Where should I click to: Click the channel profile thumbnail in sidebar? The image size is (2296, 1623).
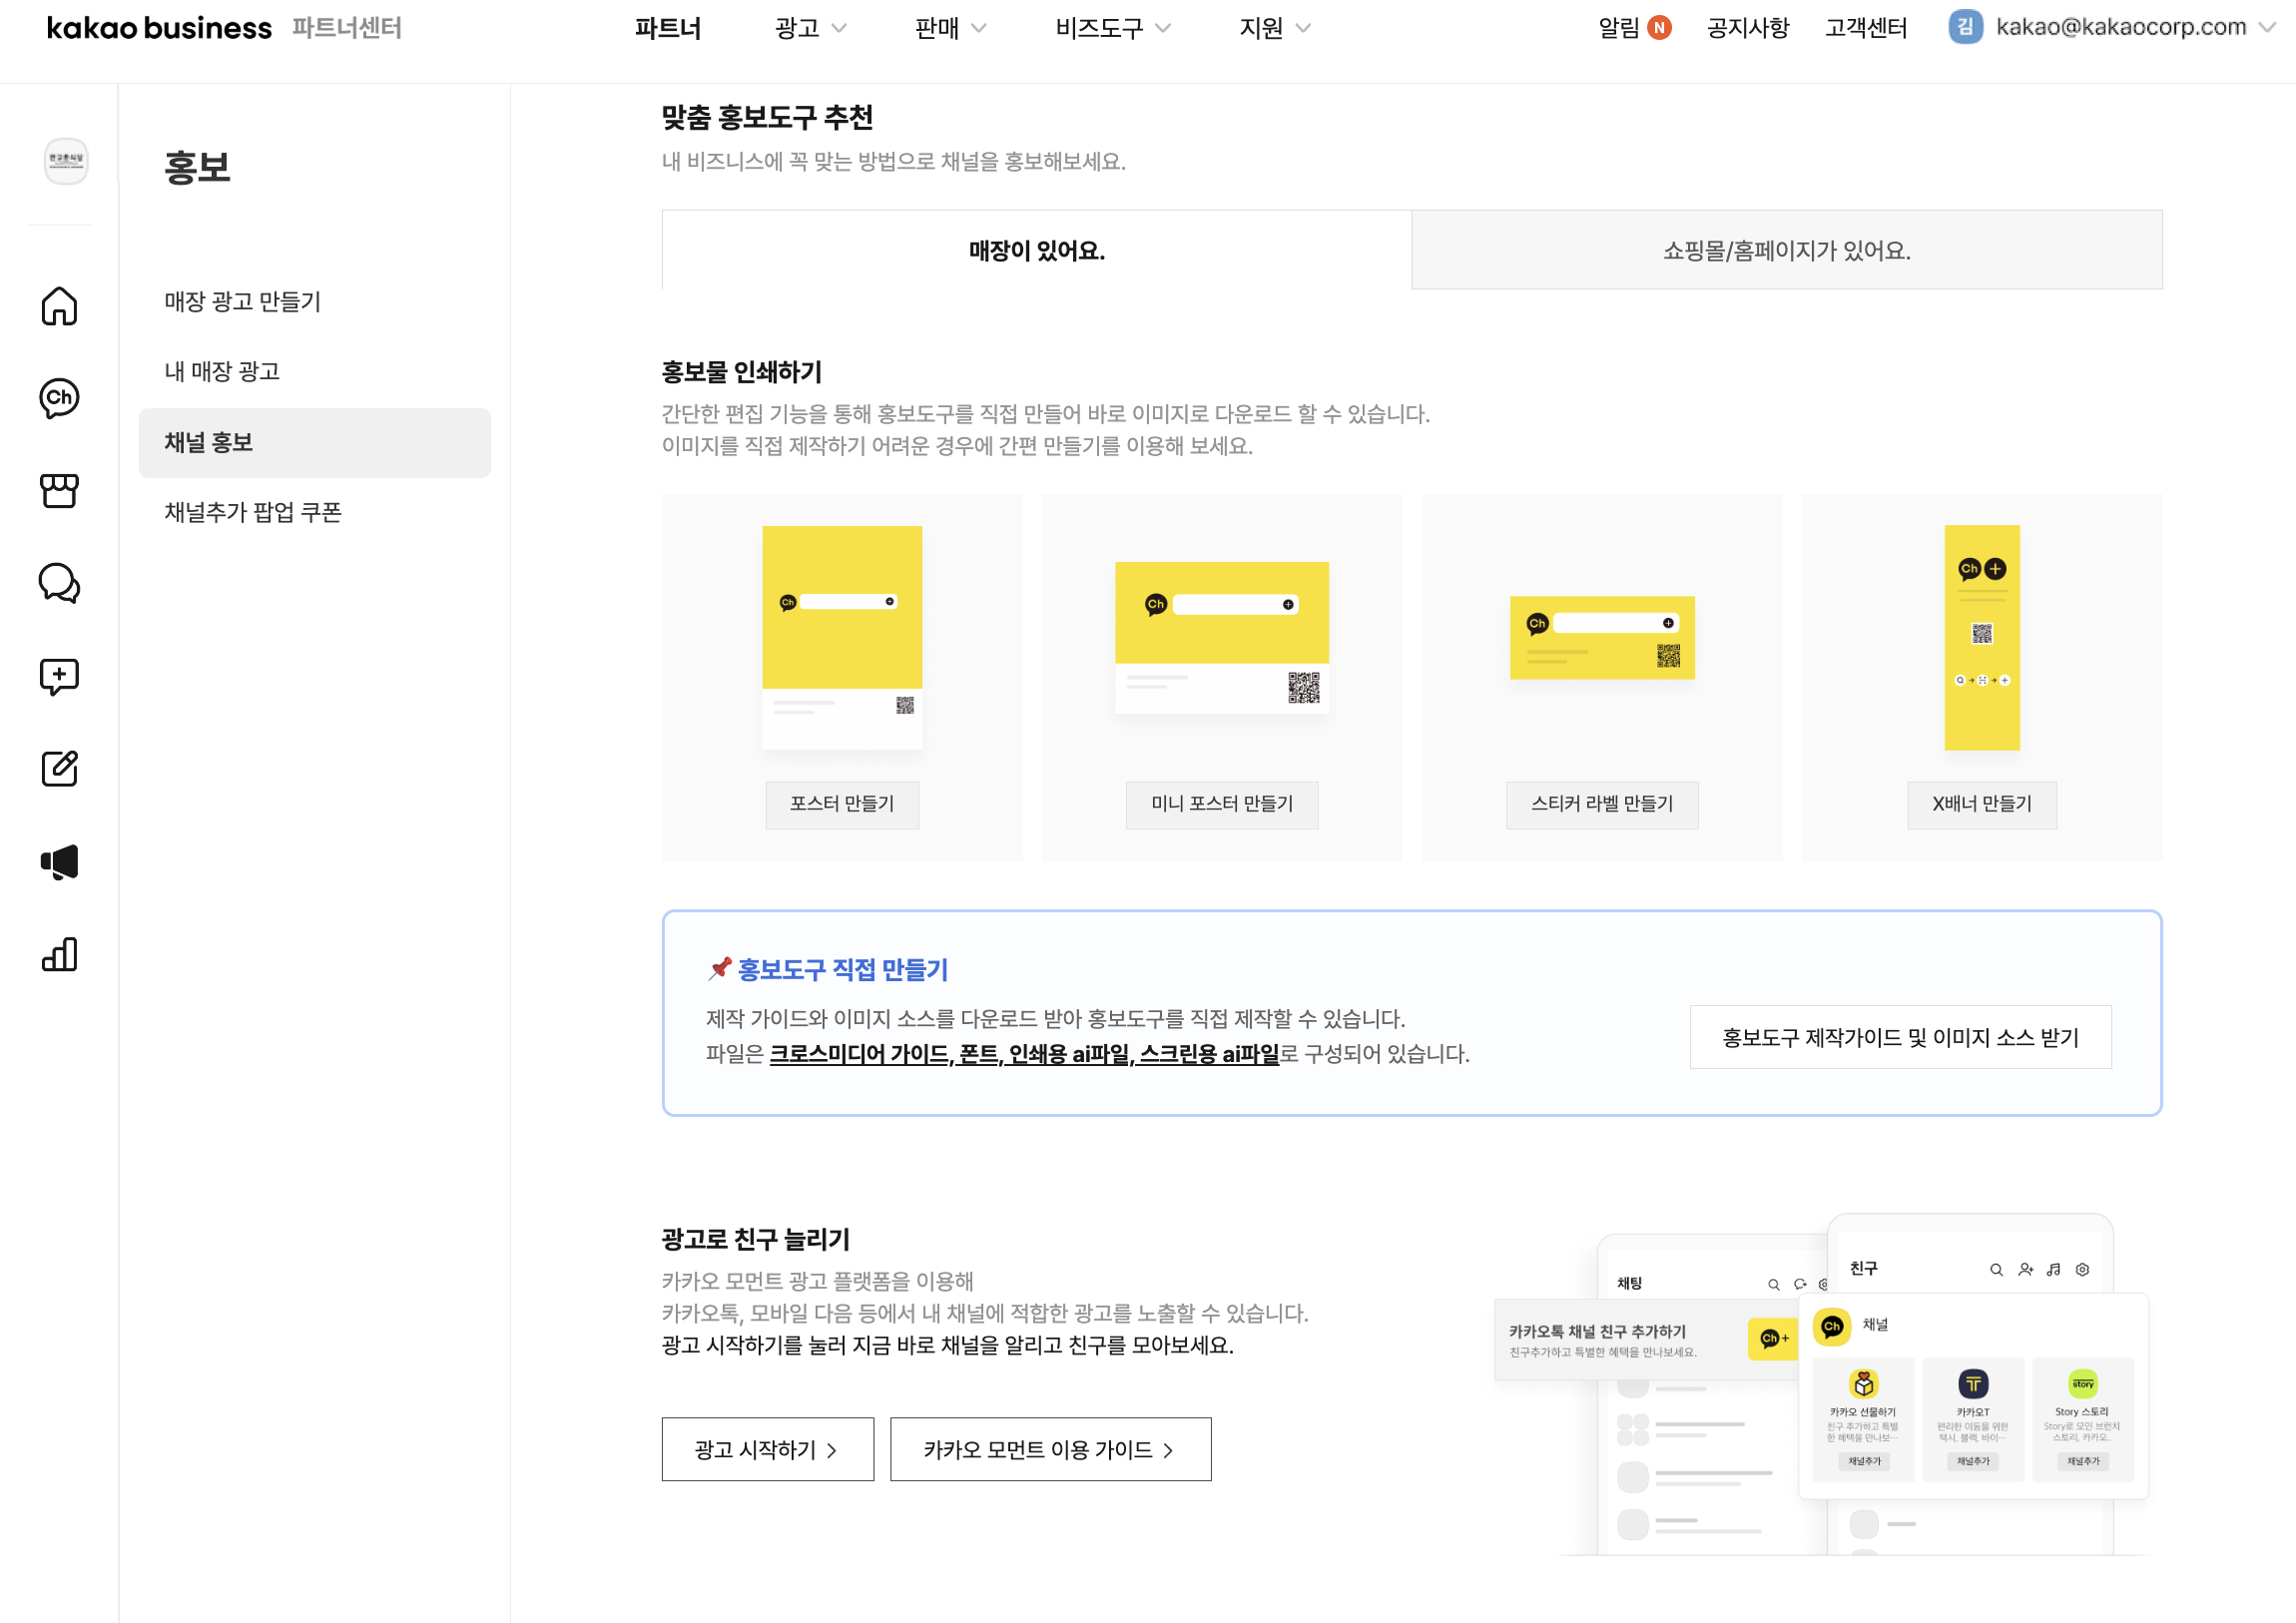coord(66,161)
